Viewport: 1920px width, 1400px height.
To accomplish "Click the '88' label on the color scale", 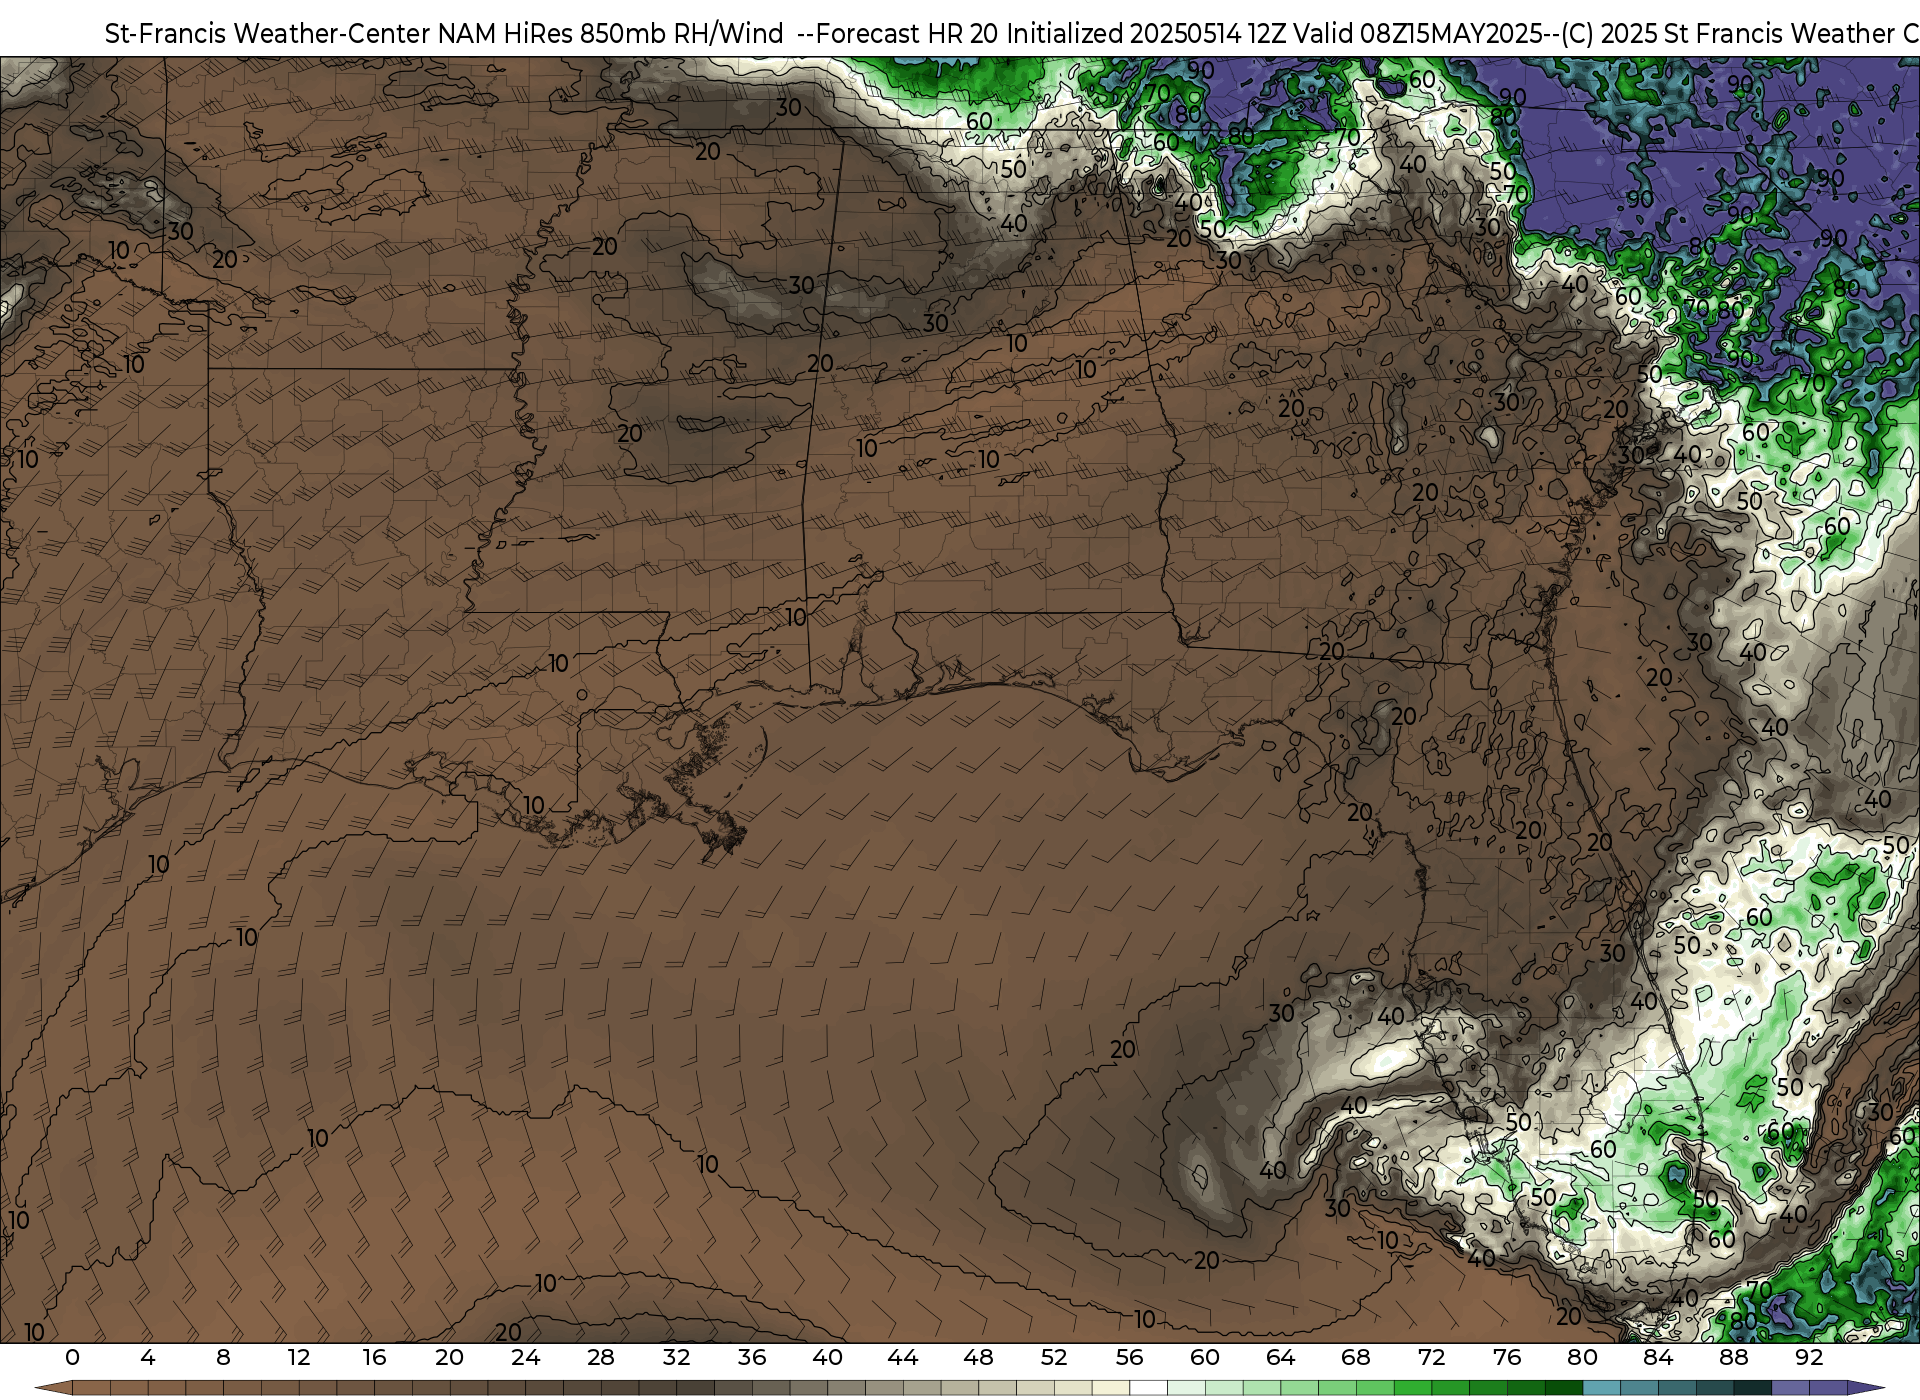I will 1733,1357.
